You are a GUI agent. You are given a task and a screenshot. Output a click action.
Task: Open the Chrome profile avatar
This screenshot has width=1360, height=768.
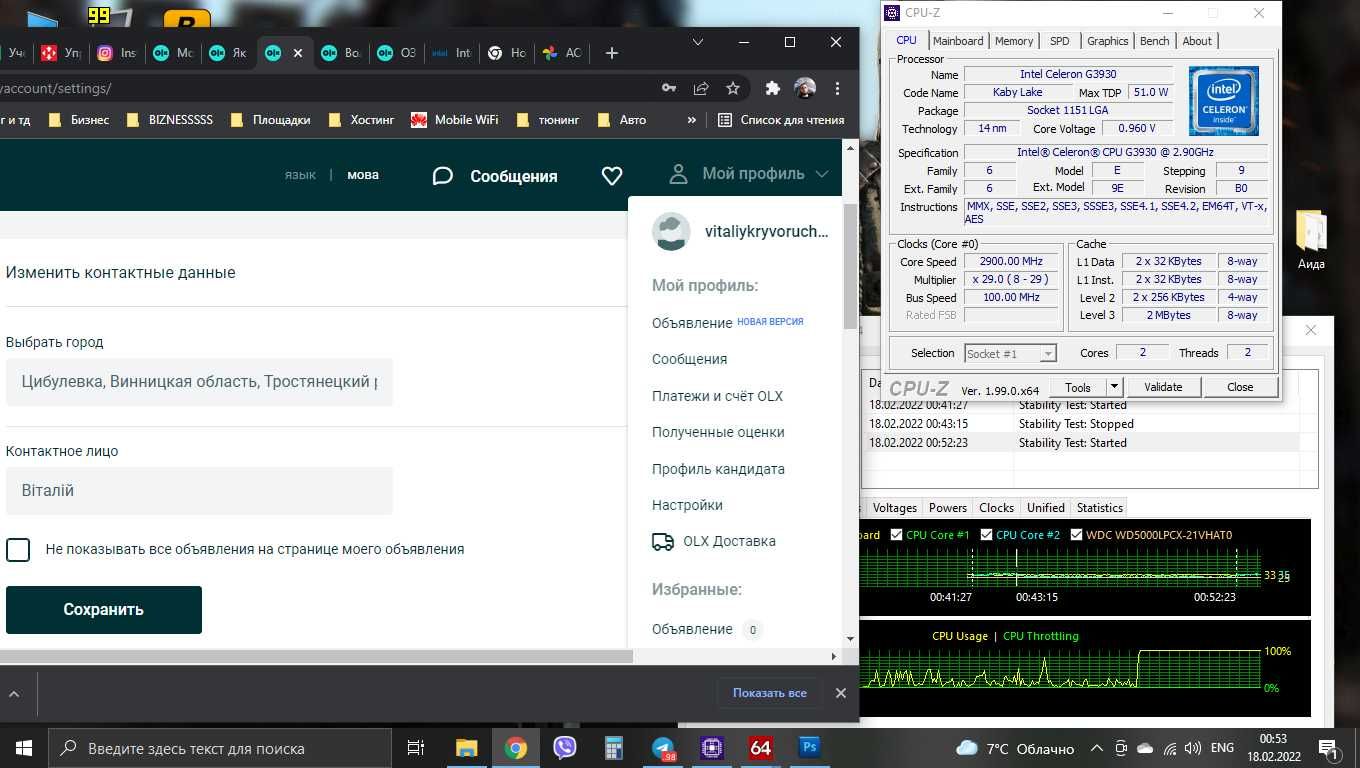point(805,88)
